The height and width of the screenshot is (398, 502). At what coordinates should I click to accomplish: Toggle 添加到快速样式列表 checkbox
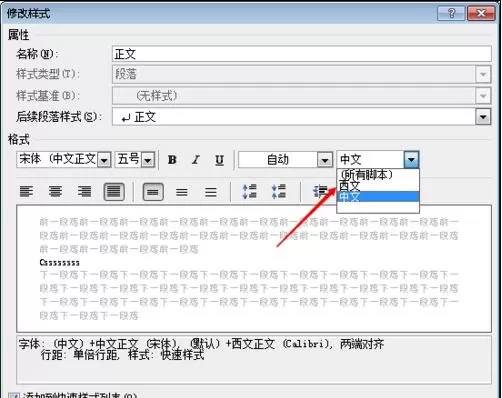[14, 396]
